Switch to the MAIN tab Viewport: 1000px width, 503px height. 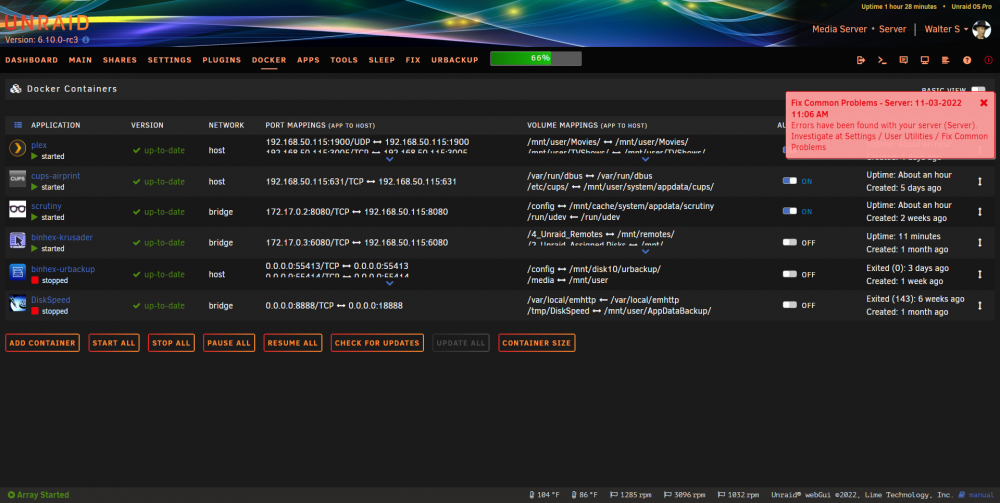(80, 60)
